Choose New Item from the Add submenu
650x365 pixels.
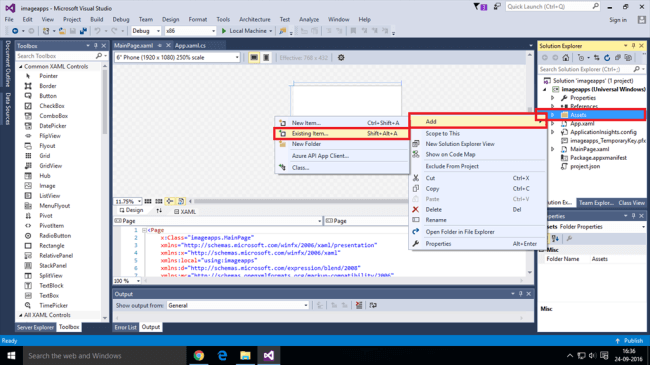342,123
